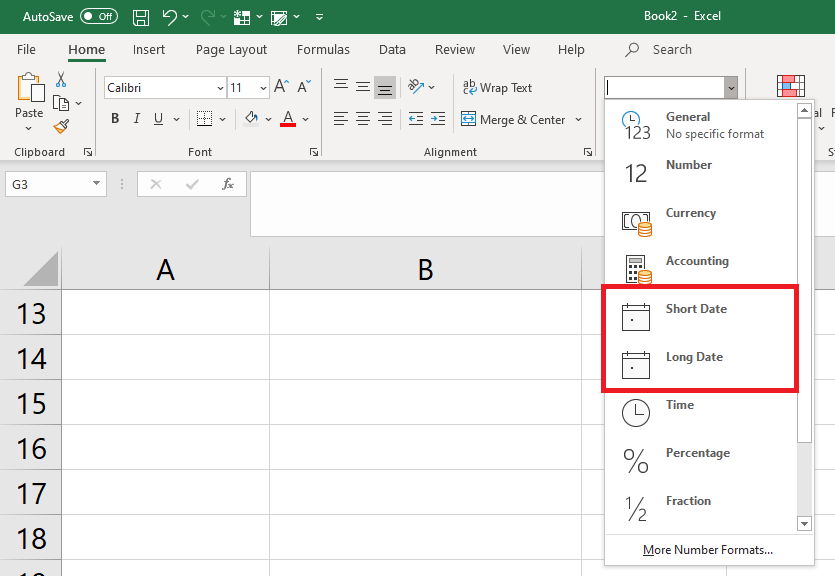Switch to the Page Layout tab
The width and height of the screenshot is (835, 576).
tap(231, 50)
